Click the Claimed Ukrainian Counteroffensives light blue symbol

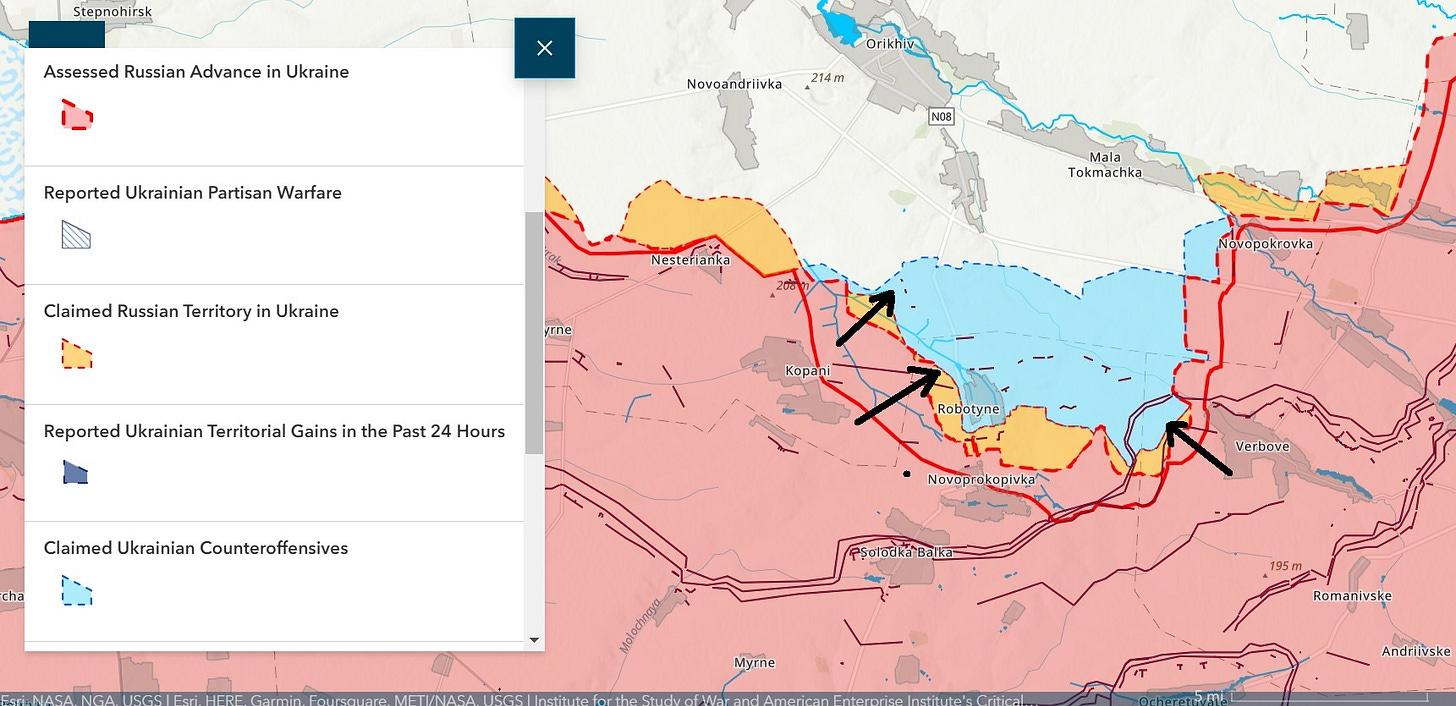pos(77,590)
